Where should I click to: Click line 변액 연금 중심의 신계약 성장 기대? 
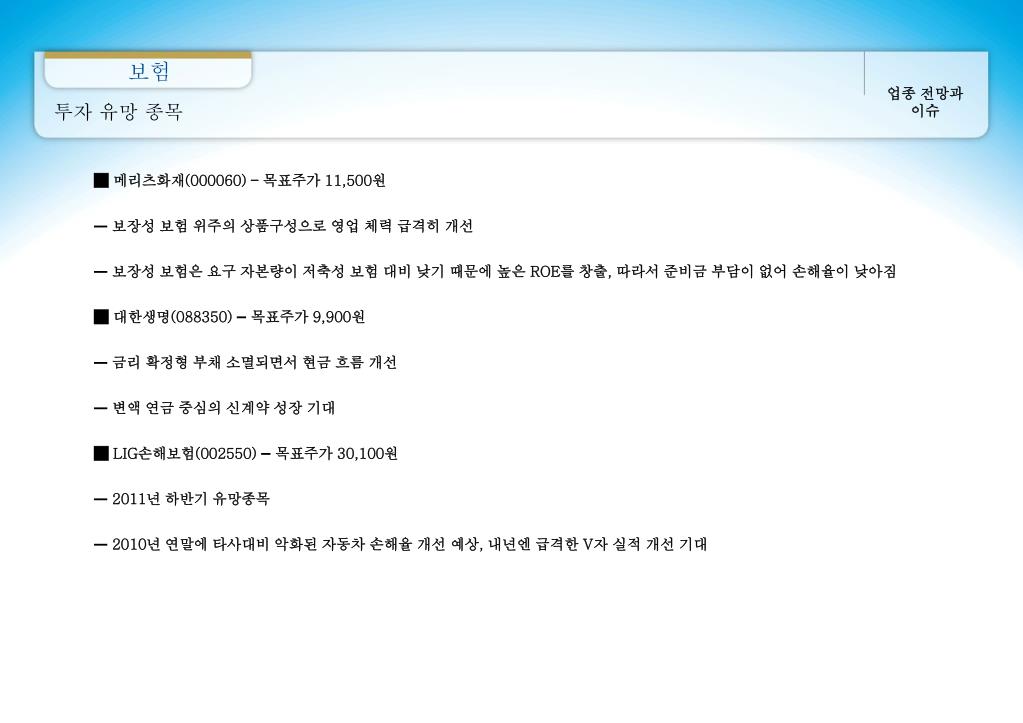click(x=215, y=408)
